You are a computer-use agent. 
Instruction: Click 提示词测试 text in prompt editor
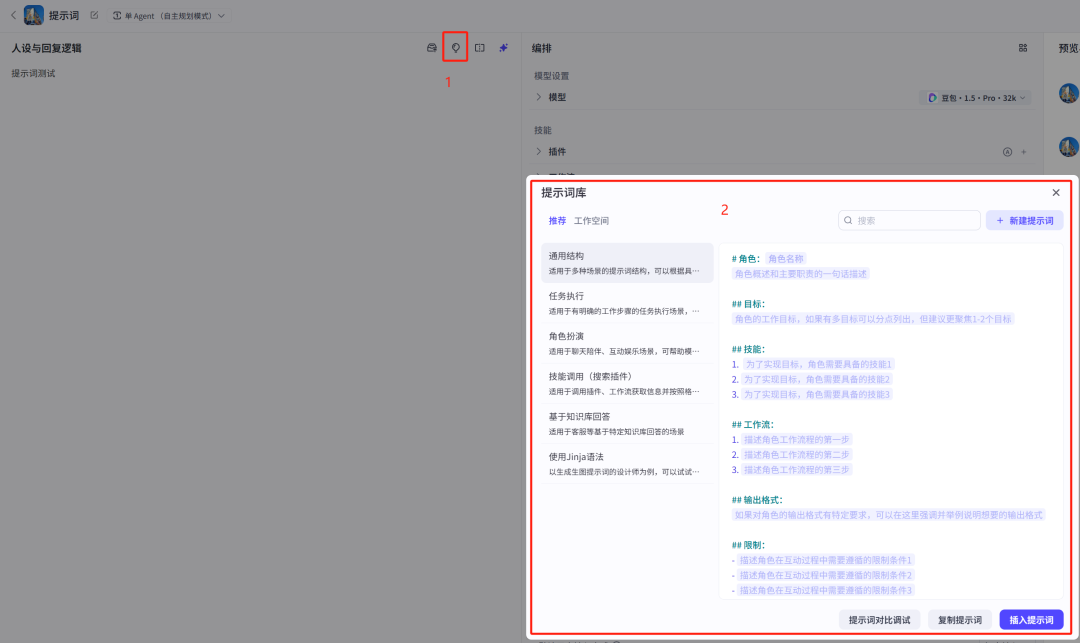tap(33, 73)
